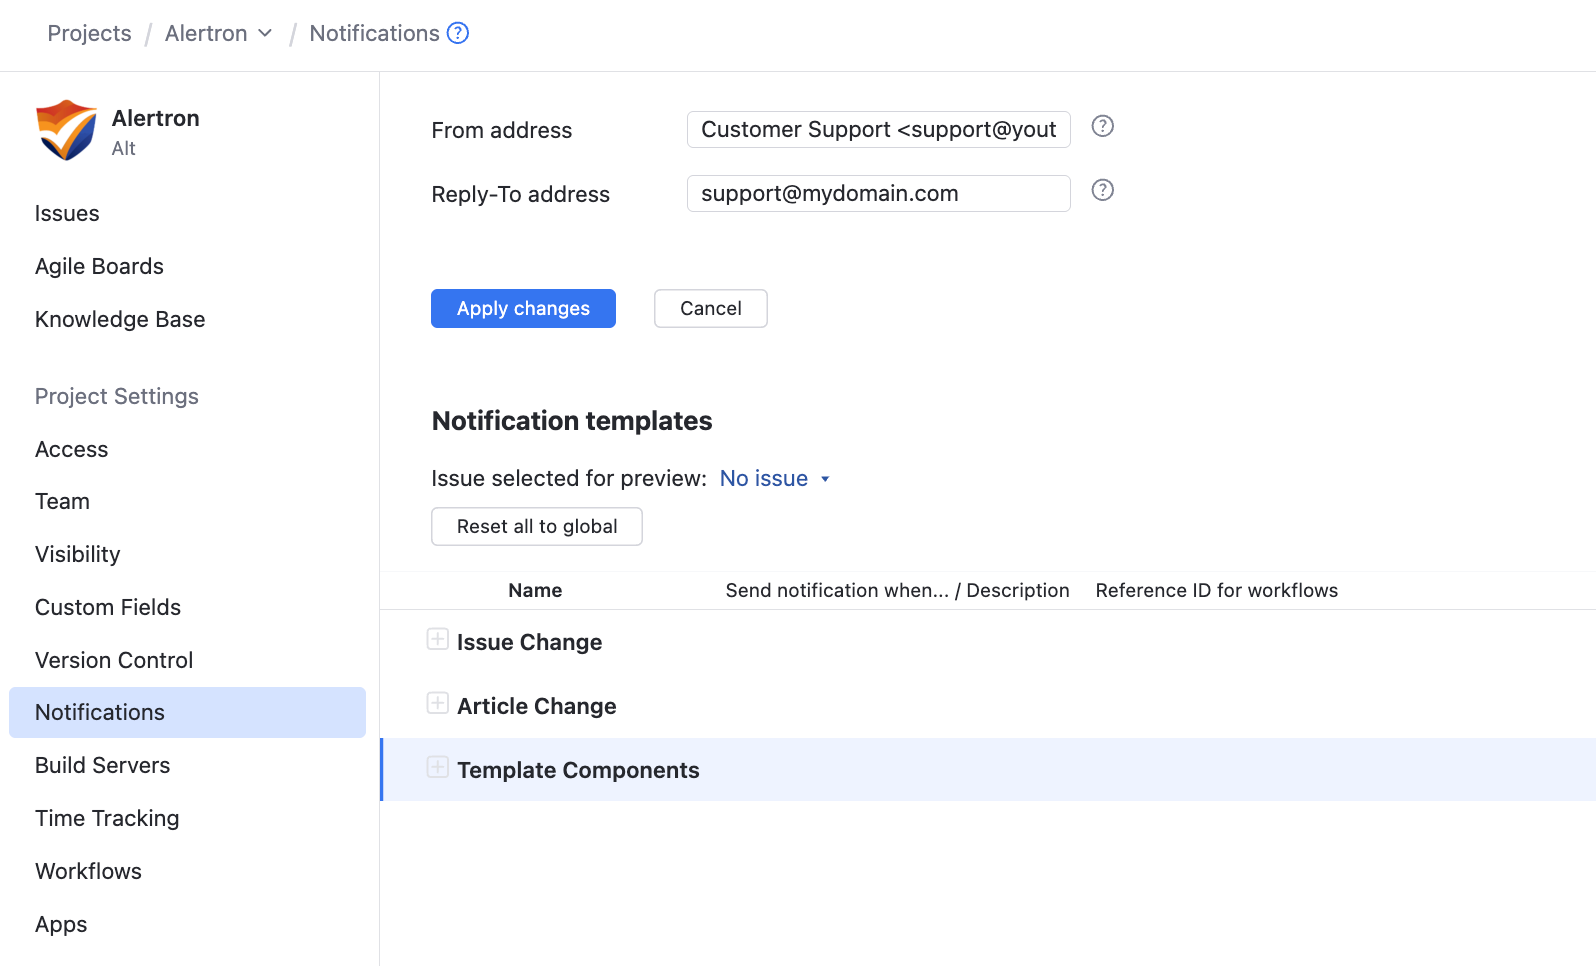Screen dimensions: 1596x966
Task: Click the Cancel button
Action: (x=710, y=308)
